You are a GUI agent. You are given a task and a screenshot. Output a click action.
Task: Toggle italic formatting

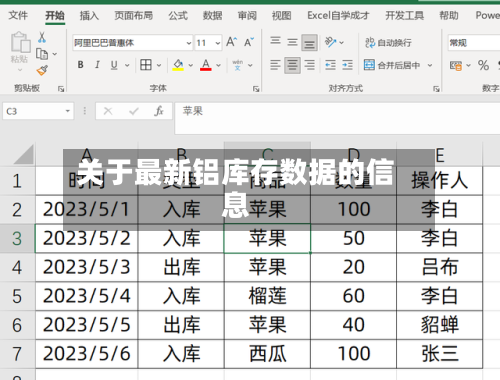point(97,65)
